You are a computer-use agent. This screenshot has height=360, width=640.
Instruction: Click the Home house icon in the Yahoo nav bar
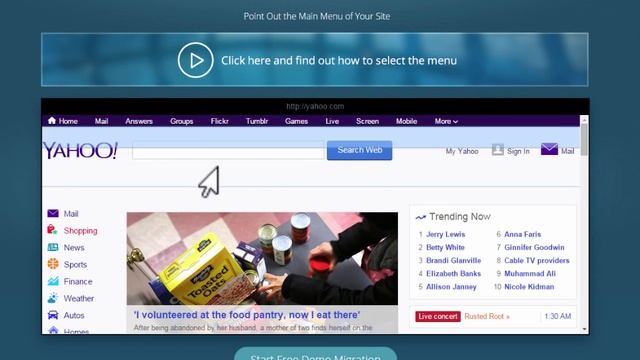click(x=52, y=120)
